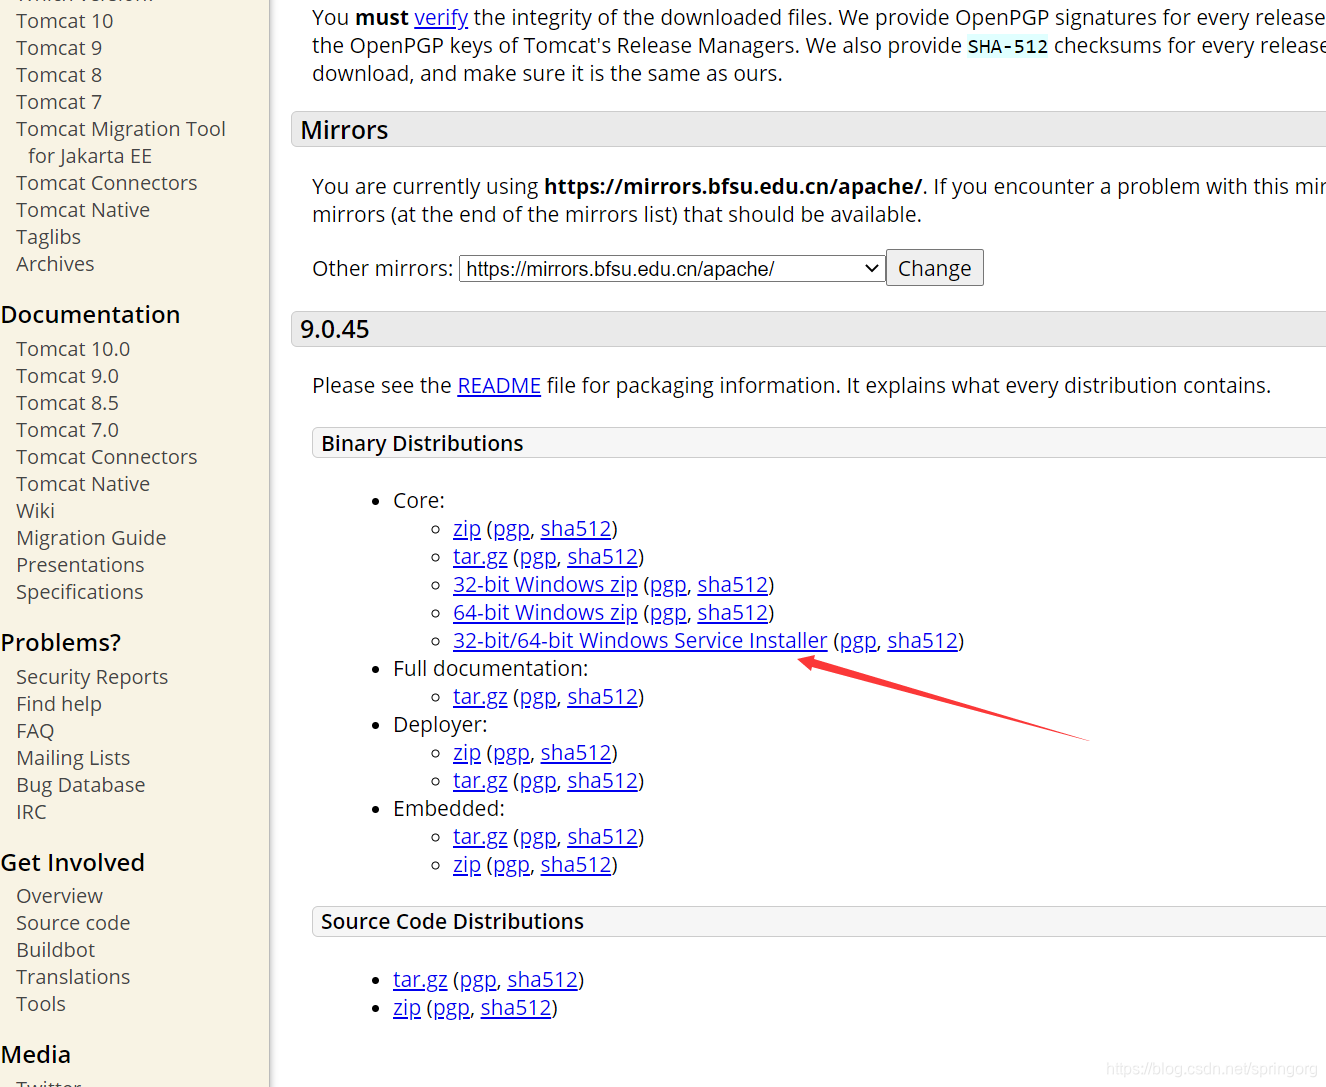This screenshot has width=1326, height=1087.
Task: Open Overview under Get Involved
Action: [x=59, y=896]
